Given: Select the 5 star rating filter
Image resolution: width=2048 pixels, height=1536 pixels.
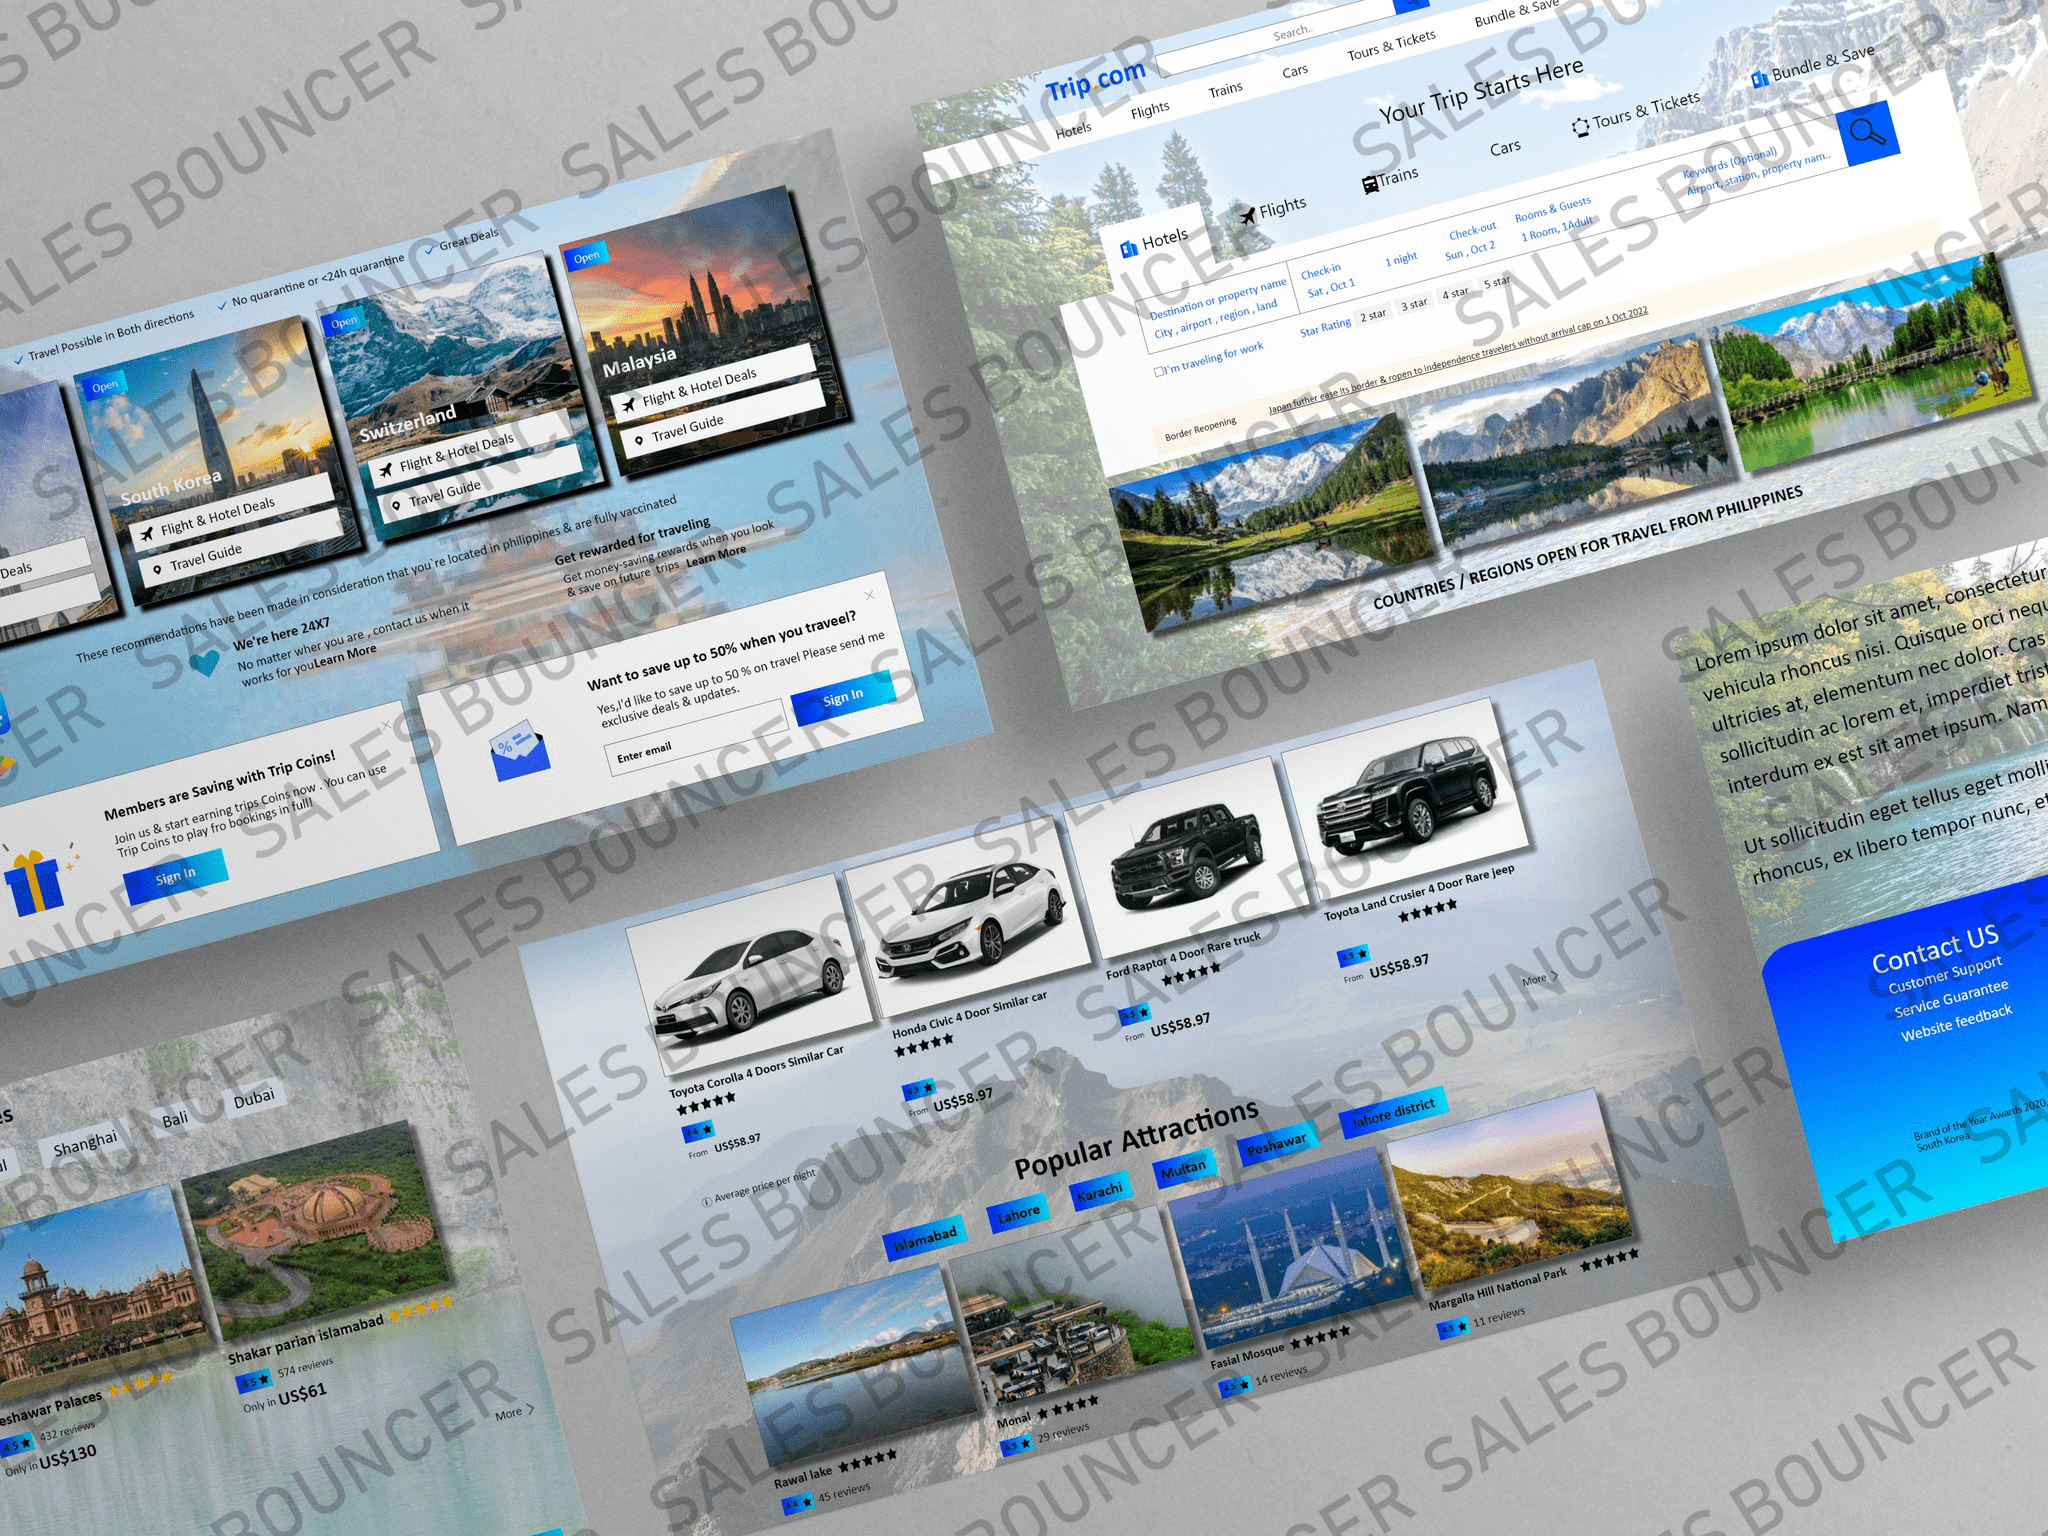Looking at the screenshot, I should 1497,283.
